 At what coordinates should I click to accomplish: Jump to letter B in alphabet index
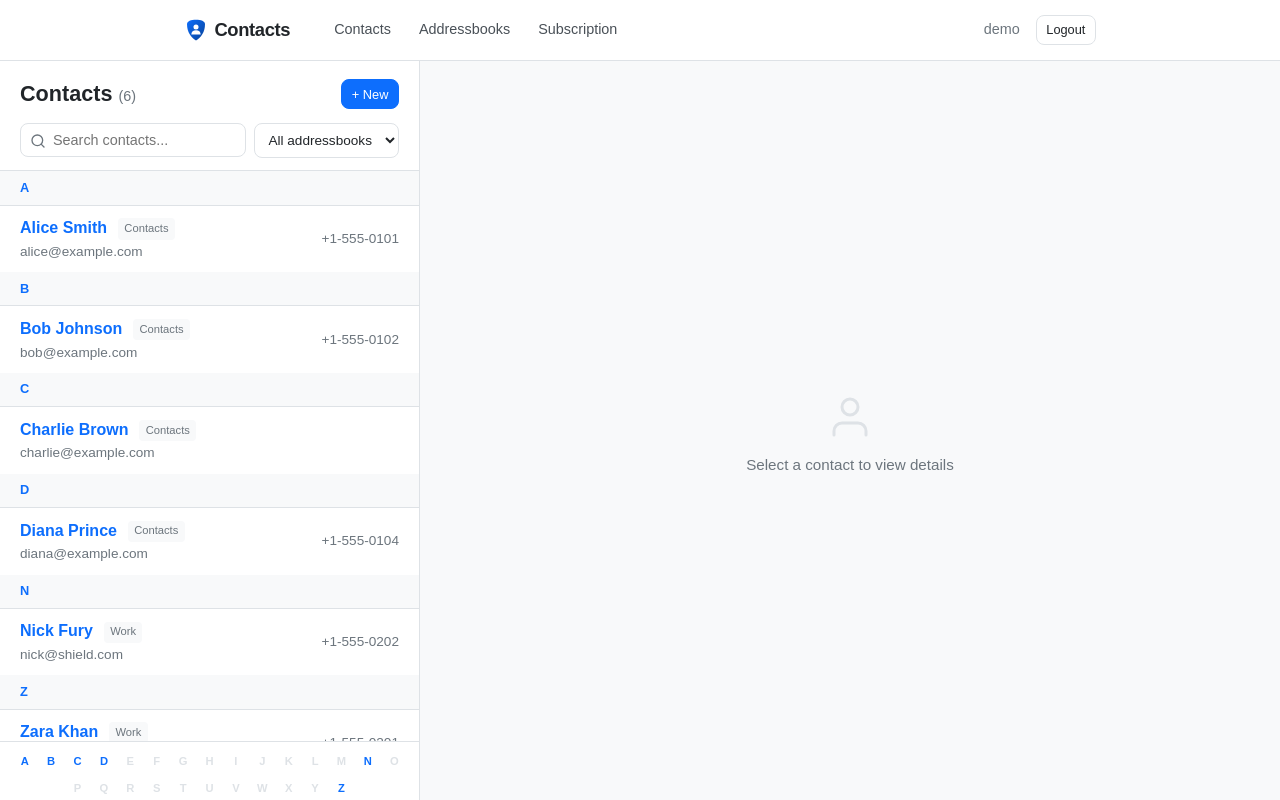pyautogui.click(x=51, y=761)
